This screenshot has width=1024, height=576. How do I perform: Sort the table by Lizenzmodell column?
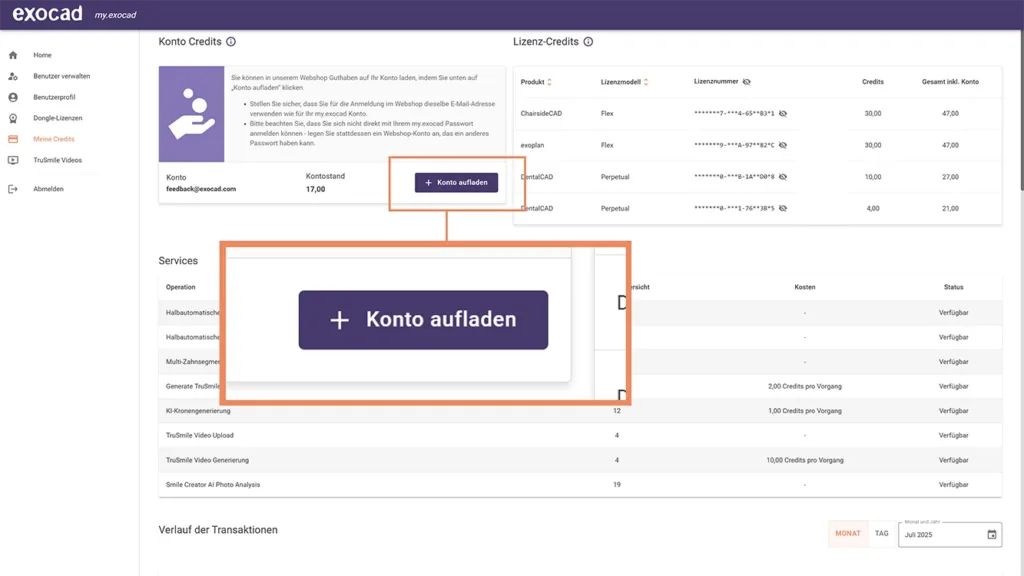tap(646, 83)
